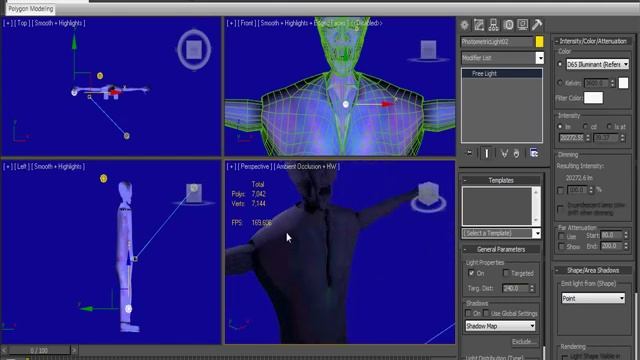Toggle Light Properties On checkbox
Screen dimensions: 640x360
tap(471, 273)
